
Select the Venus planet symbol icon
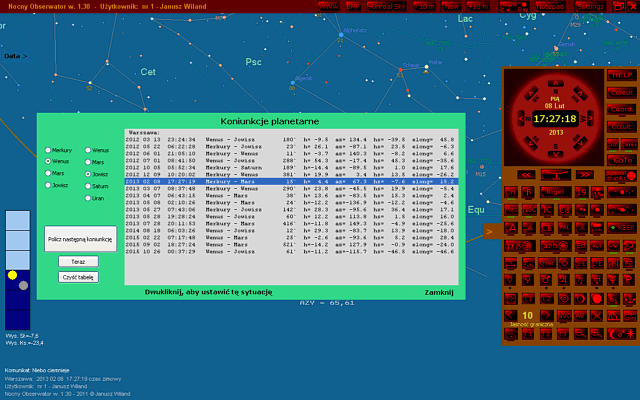[x=528, y=280]
